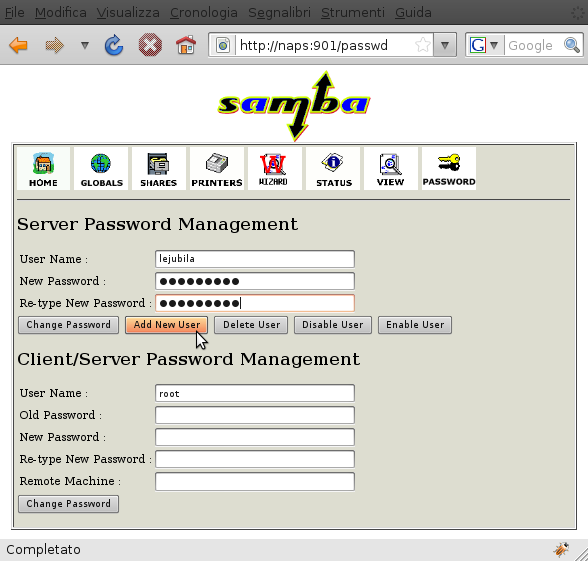Click the Client/Server Password Management heading
The width and height of the screenshot is (588, 561).
coord(188,359)
